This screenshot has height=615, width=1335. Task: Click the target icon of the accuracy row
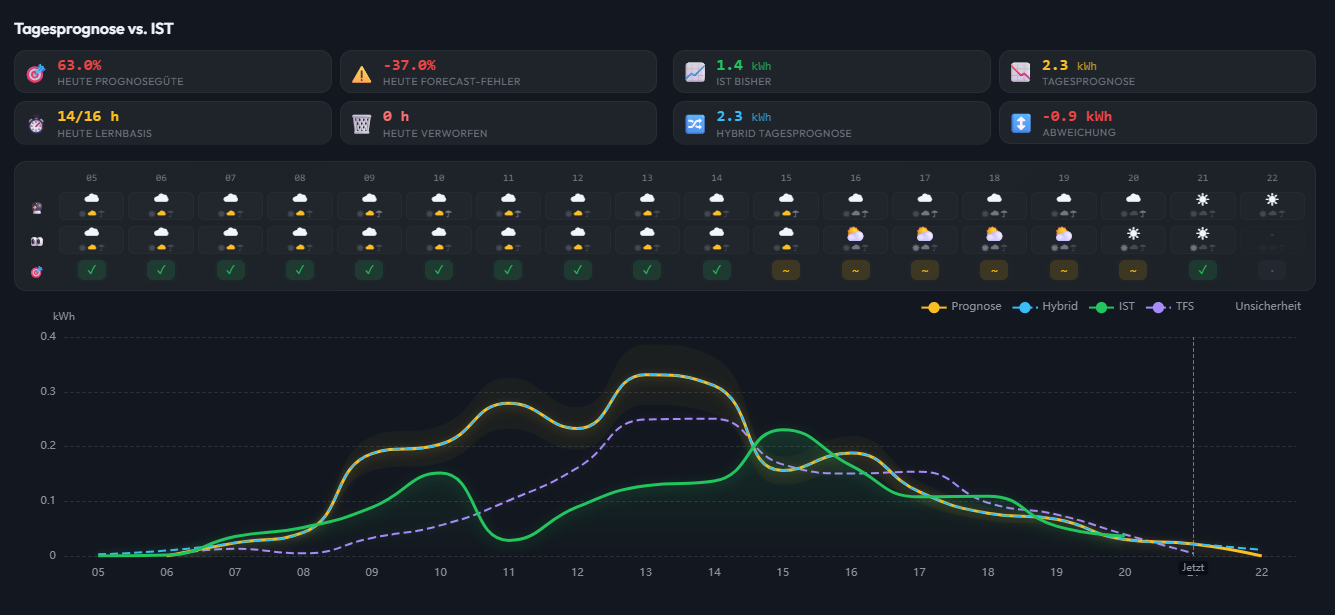37,270
